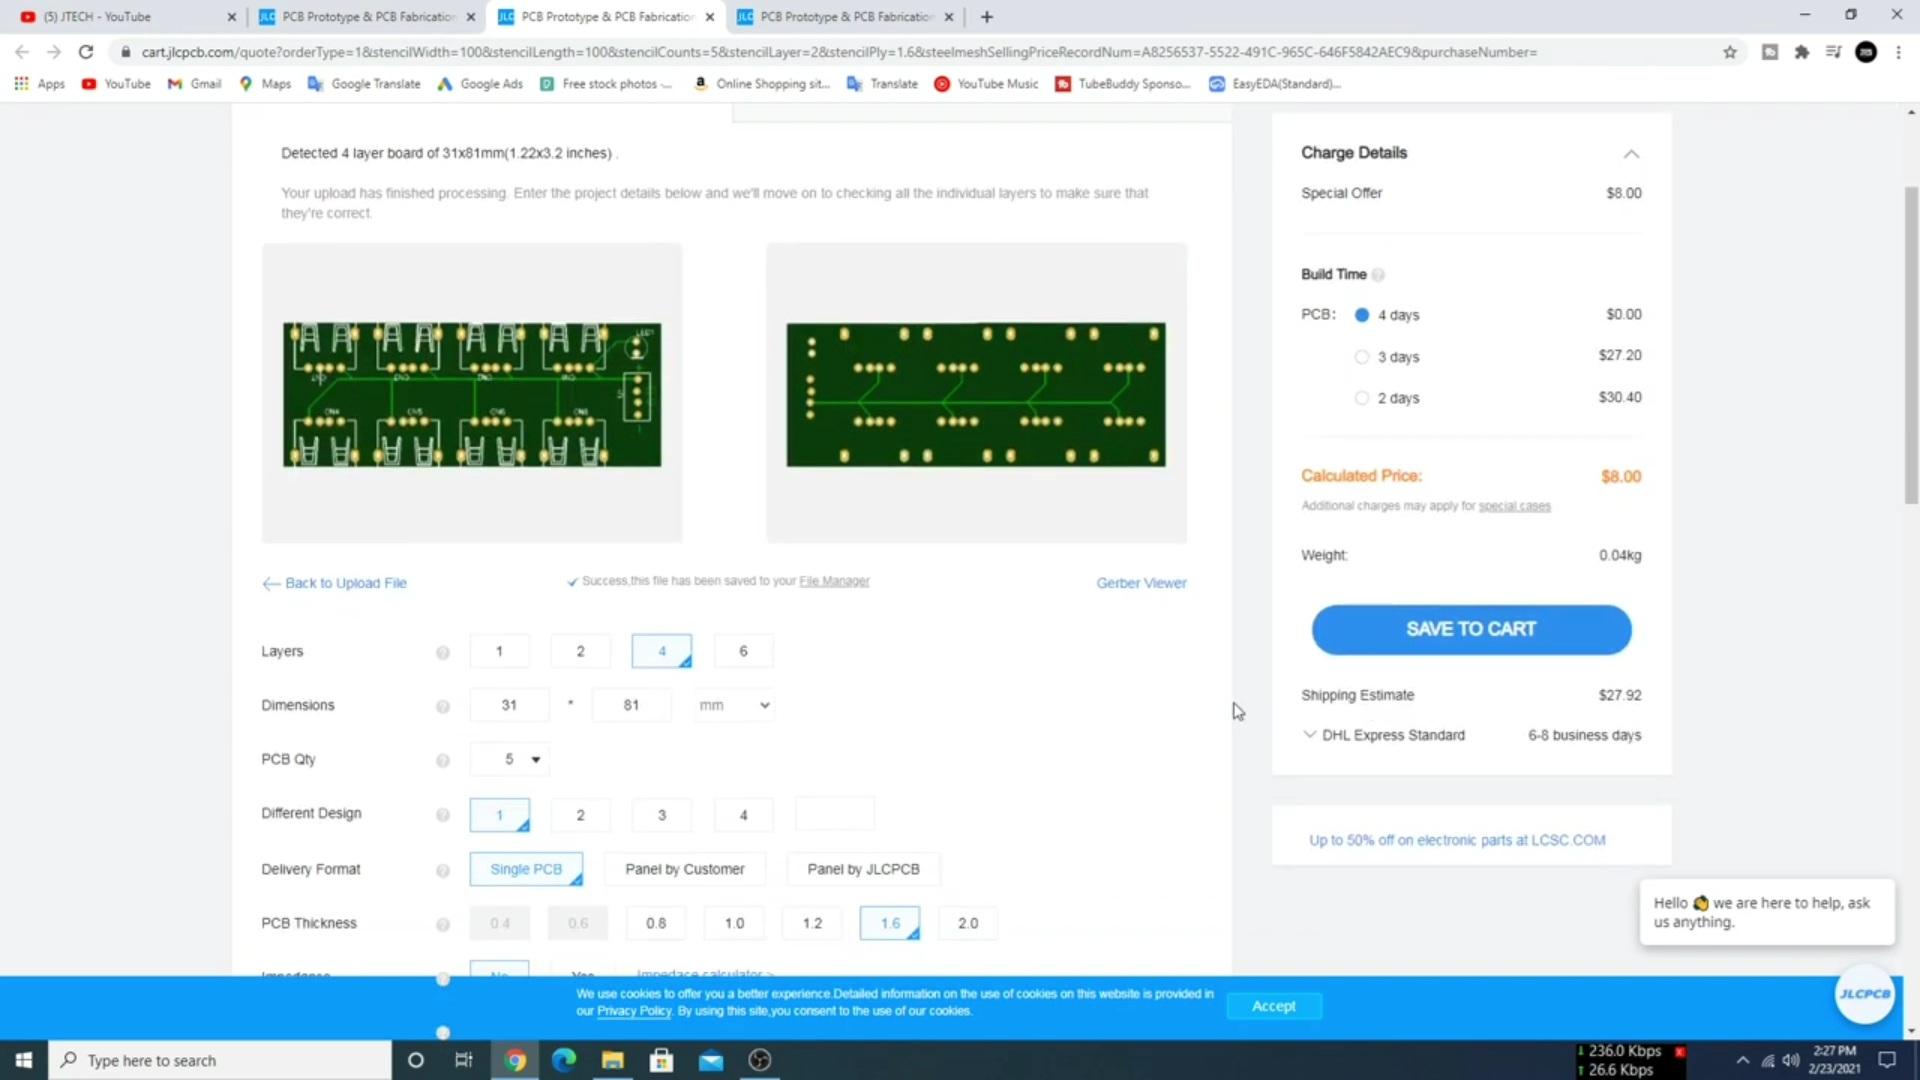This screenshot has height=1080, width=1920.
Task: Open JLCPCB chat support bubble
Action: click(1864, 994)
